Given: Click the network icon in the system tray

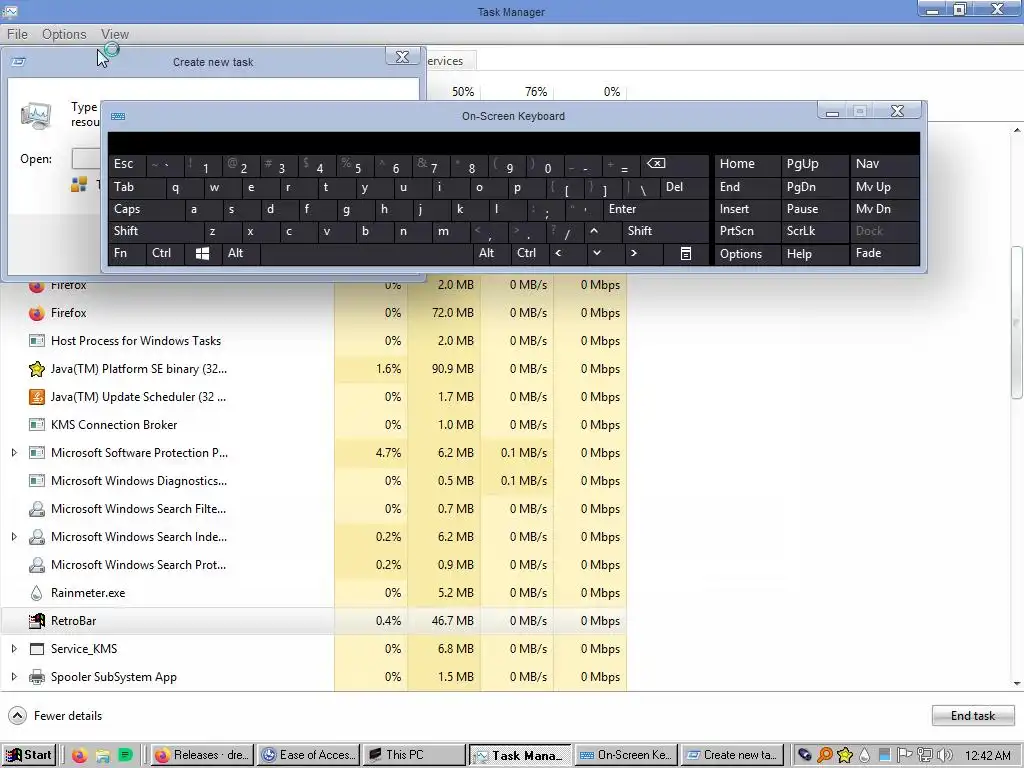Looking at the screenshot, I should [x=925, y=756].
